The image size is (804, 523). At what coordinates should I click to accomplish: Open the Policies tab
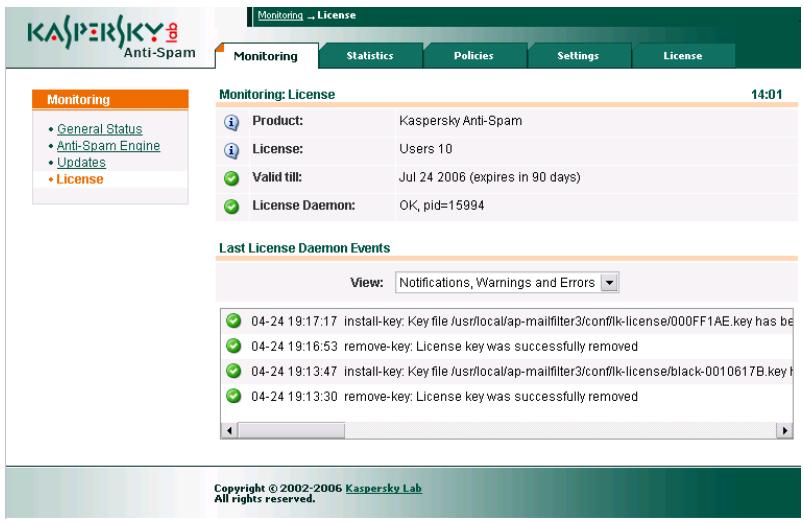pos(474,56)
